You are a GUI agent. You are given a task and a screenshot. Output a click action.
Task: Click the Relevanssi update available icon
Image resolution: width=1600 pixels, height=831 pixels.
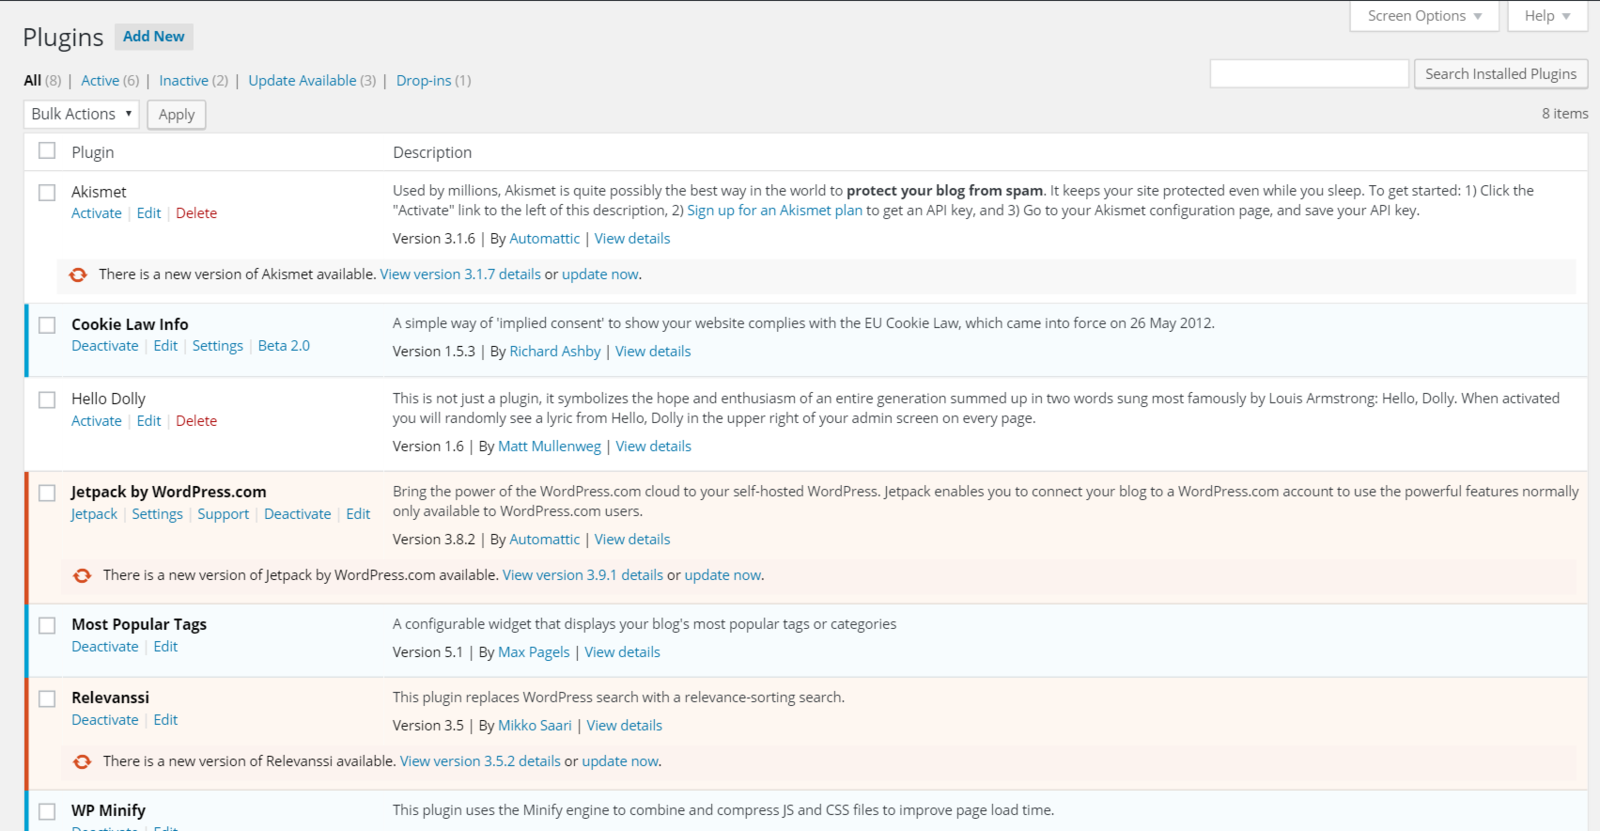tap(82, 761)
